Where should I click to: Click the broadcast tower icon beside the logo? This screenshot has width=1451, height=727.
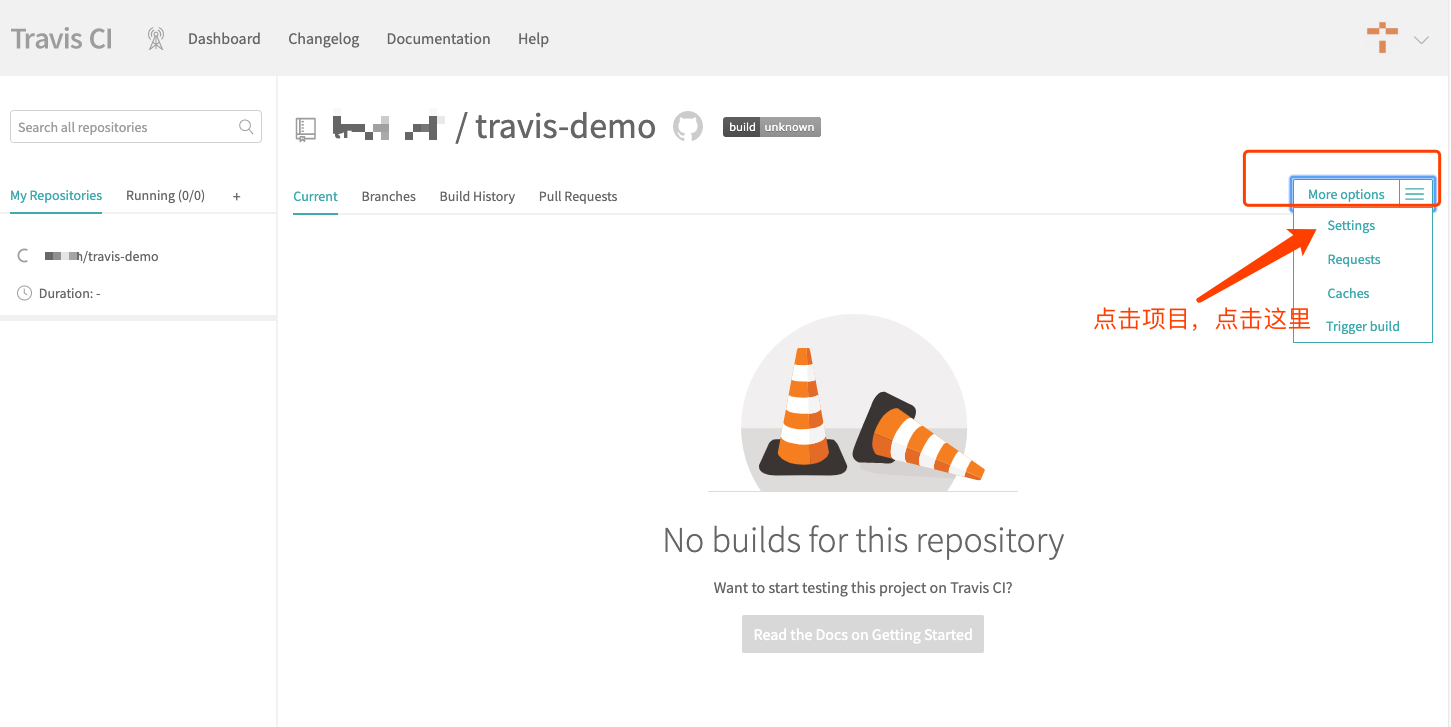click(x=155, y=39)
